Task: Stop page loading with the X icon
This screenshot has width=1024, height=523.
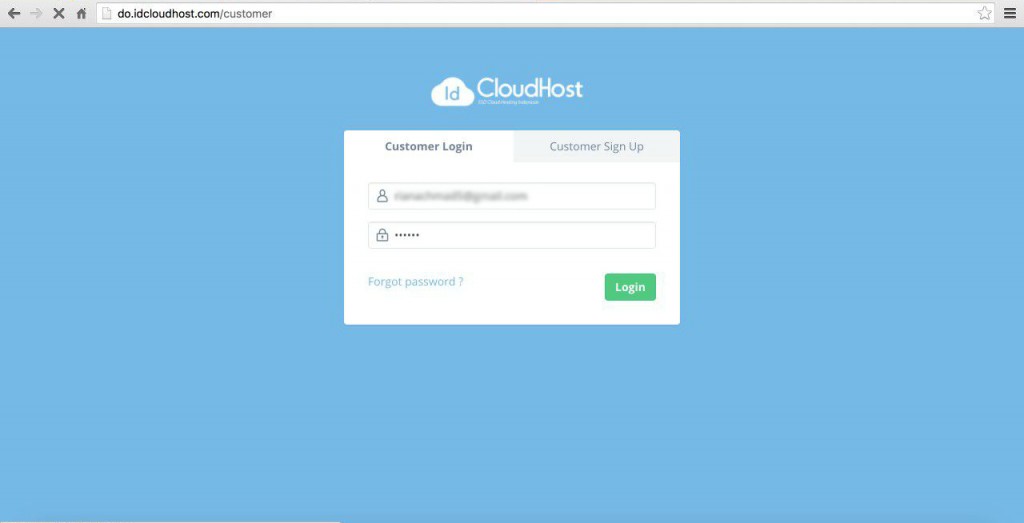Action: [59, 13]
